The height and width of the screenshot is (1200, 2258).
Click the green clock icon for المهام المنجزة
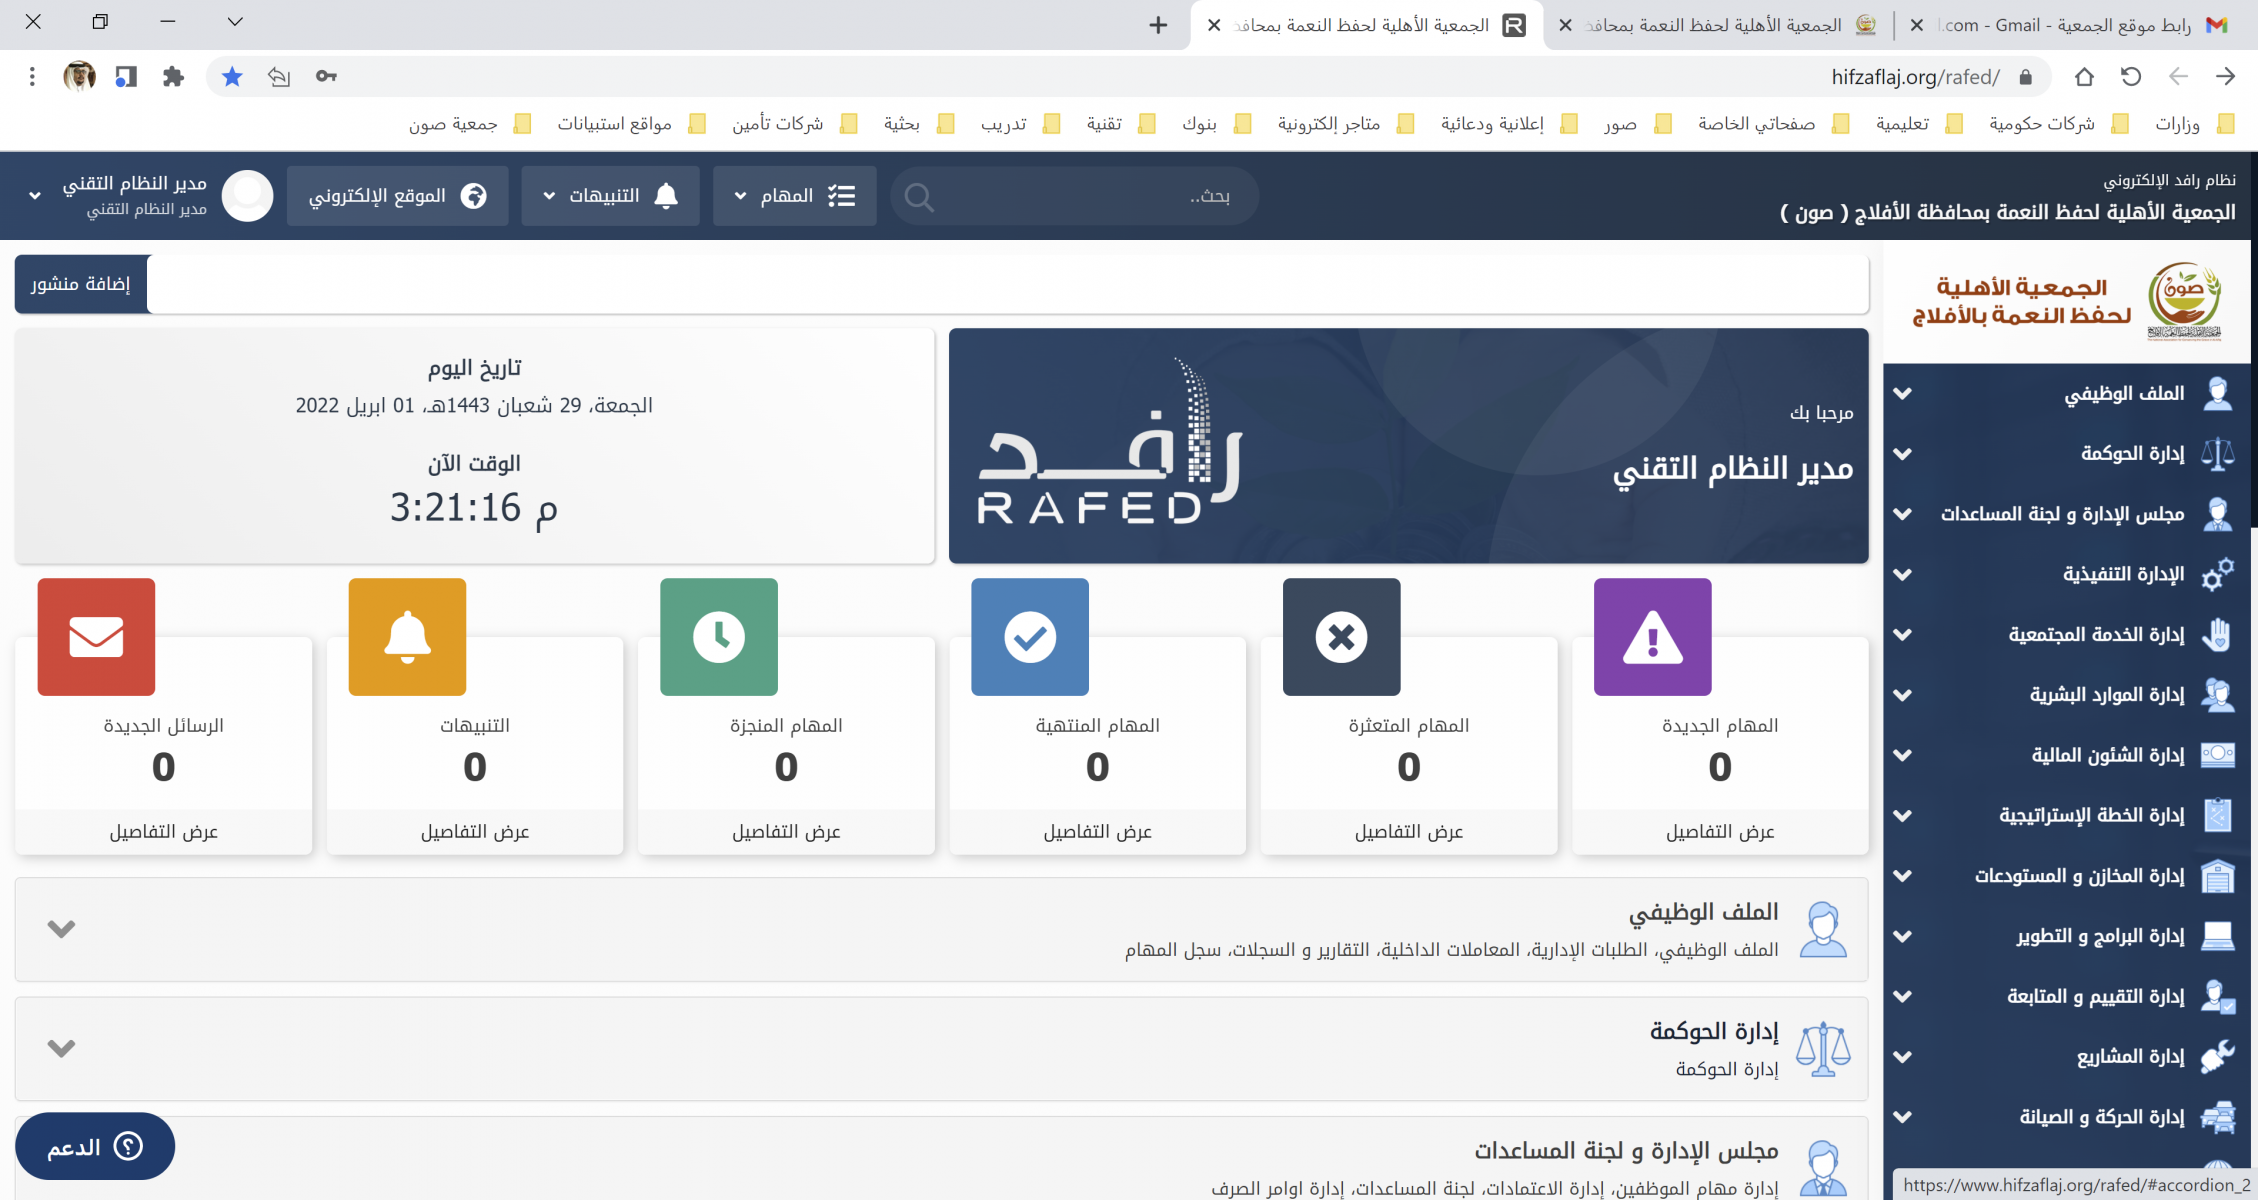point(719,637)
